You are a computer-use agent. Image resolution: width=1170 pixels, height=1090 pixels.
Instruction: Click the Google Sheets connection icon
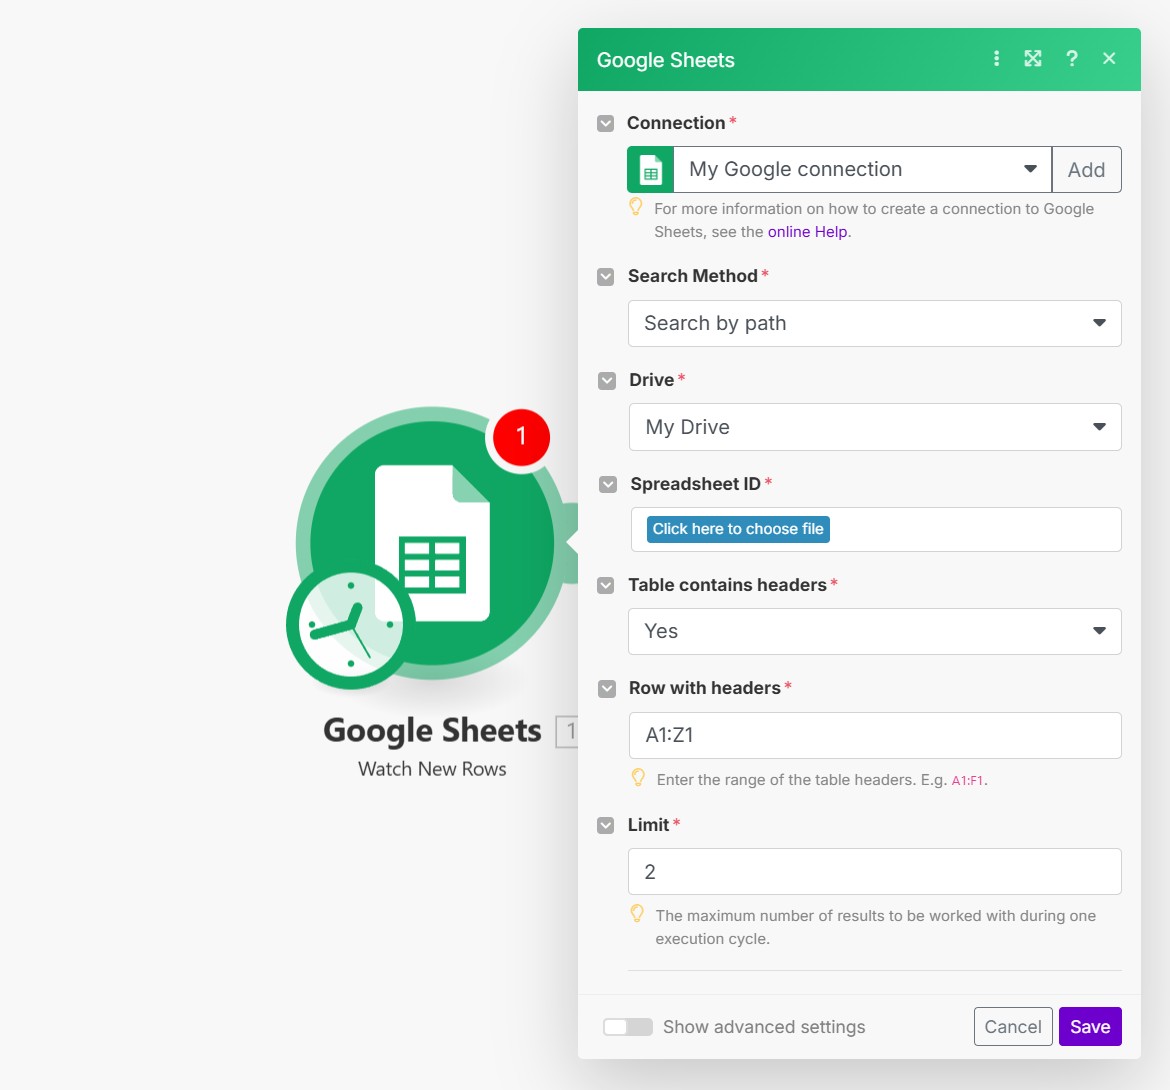[651, 169]
